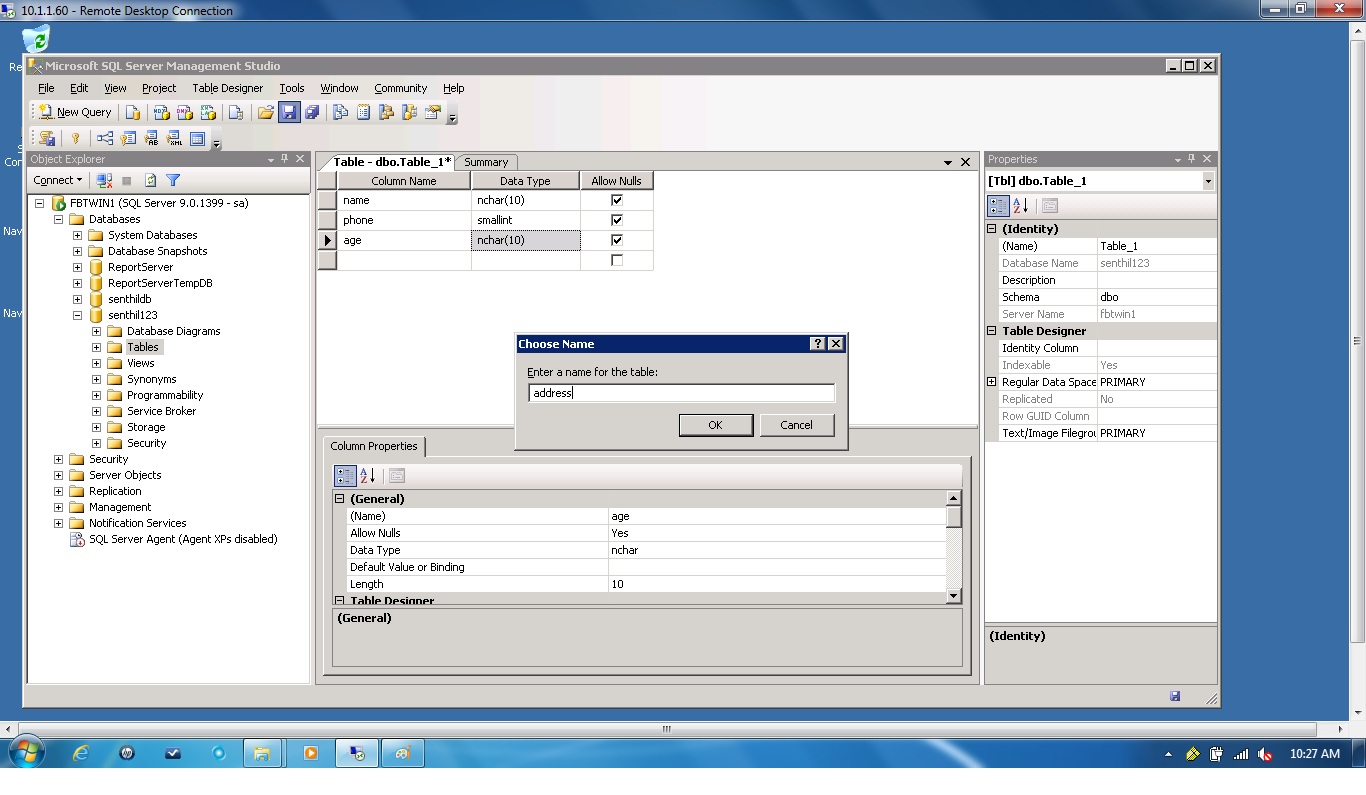The width and height of the screenshot is (1366, 795).
Task: Click the Manage Fulltext Index toolbar icon
Action: [151, 138]
